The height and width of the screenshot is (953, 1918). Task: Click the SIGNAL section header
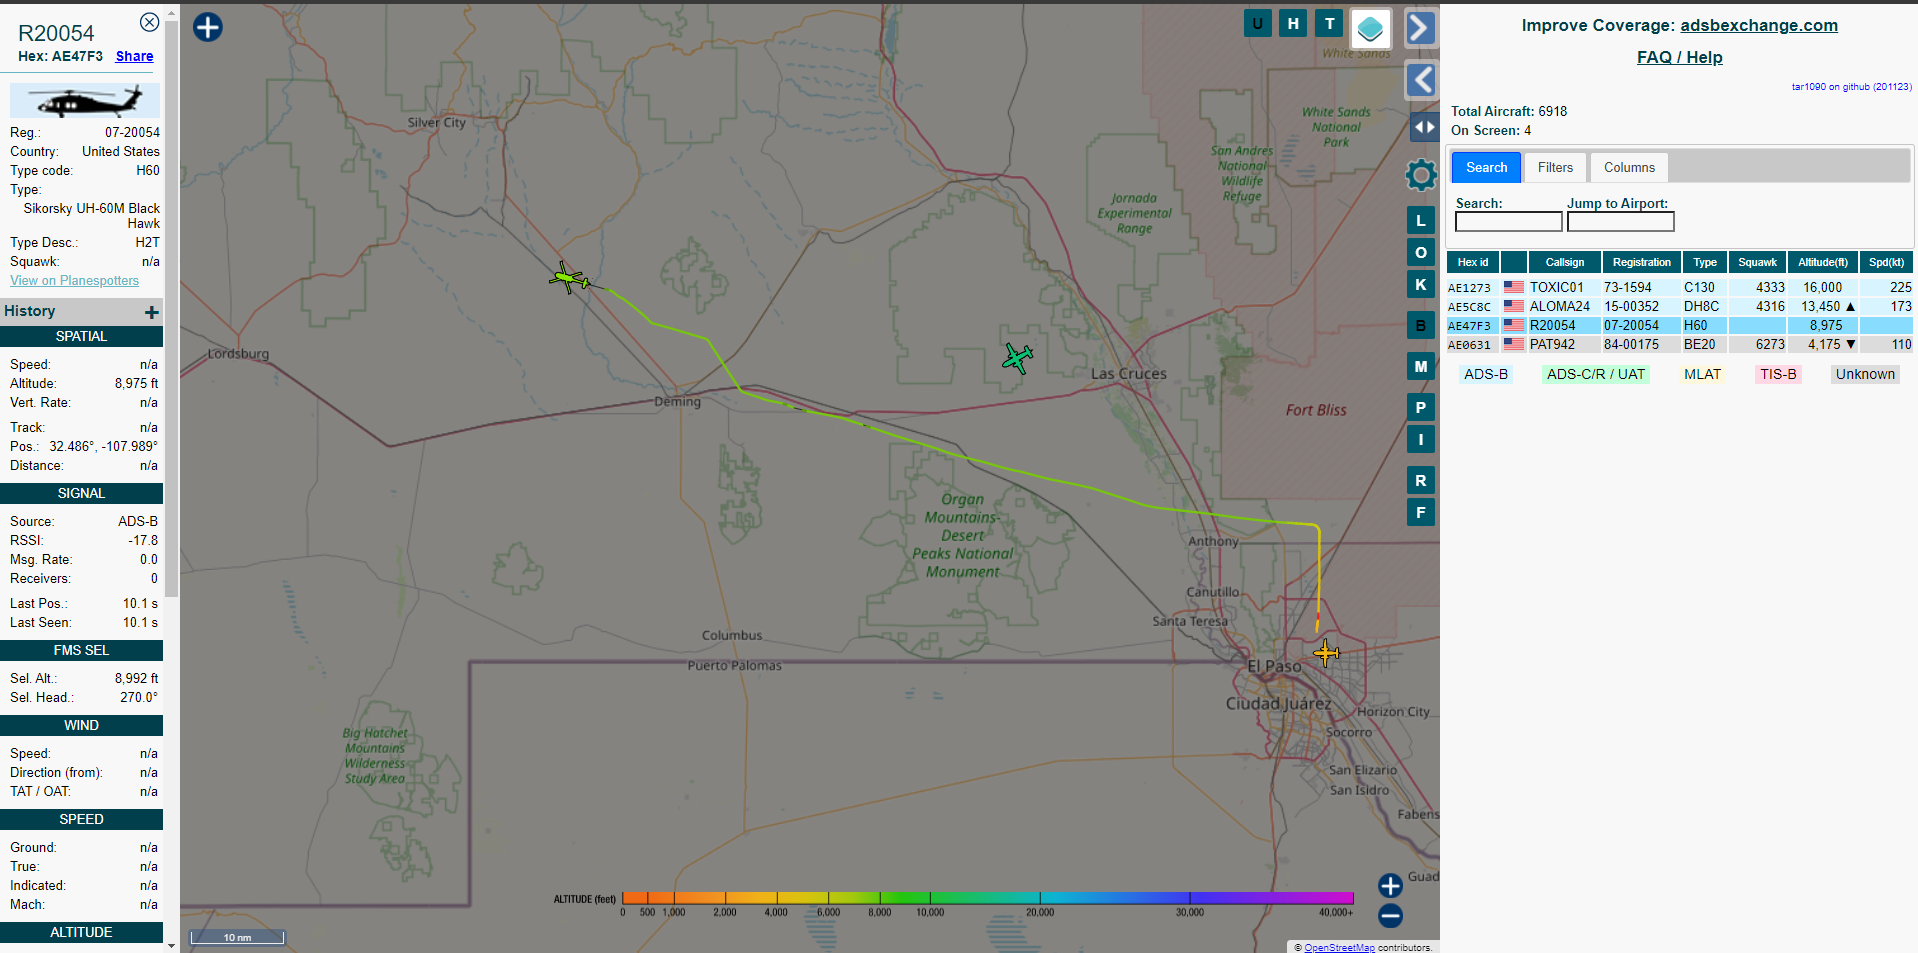click(81, 494)
